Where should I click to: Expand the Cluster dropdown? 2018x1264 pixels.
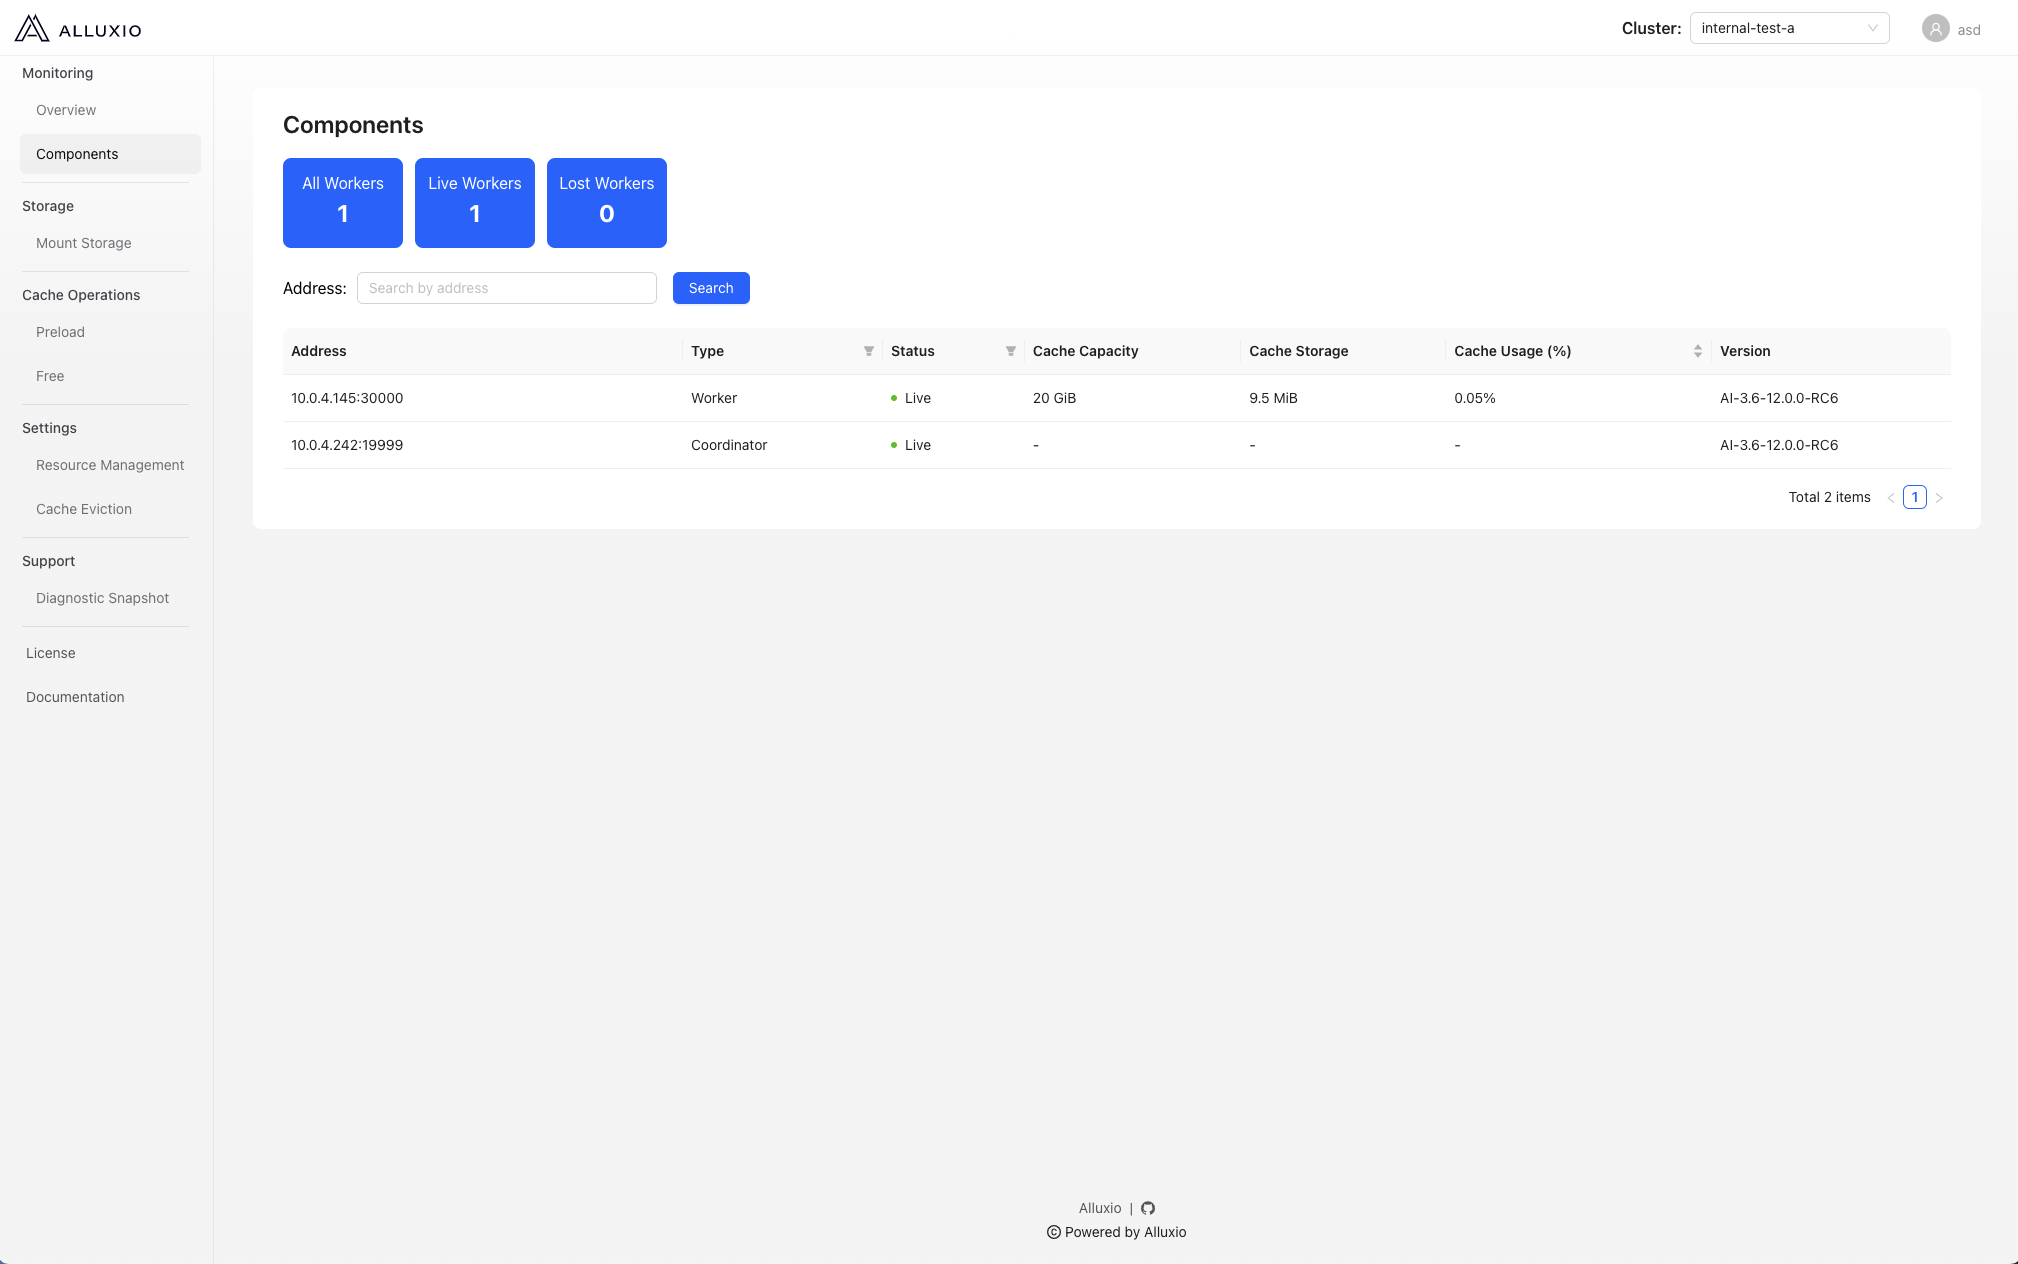[1789, 28]
